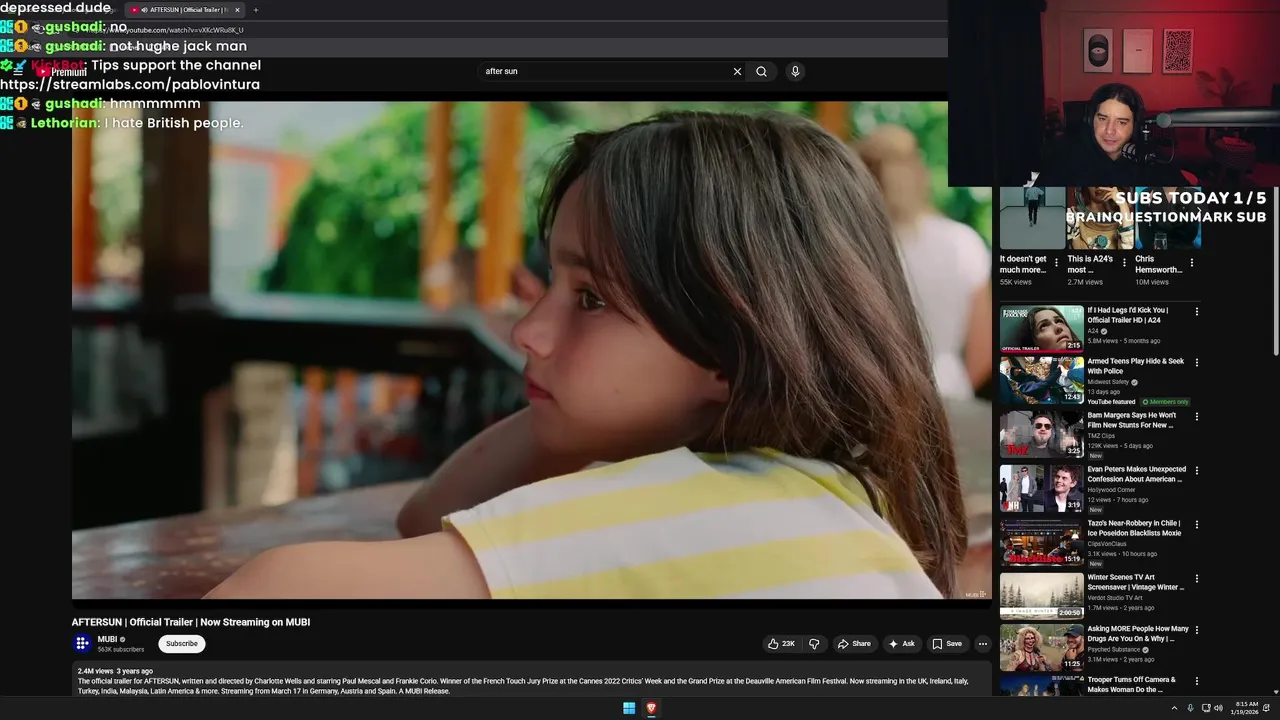Click 'TMZ Clips' channel name
The width and height of the screenshot is (1280, 720).
click(x=1101, y=436)
